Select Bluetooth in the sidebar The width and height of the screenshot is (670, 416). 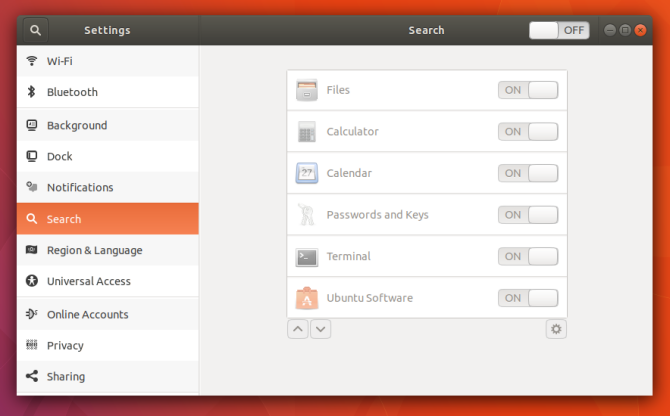click(x=108, y=92)
